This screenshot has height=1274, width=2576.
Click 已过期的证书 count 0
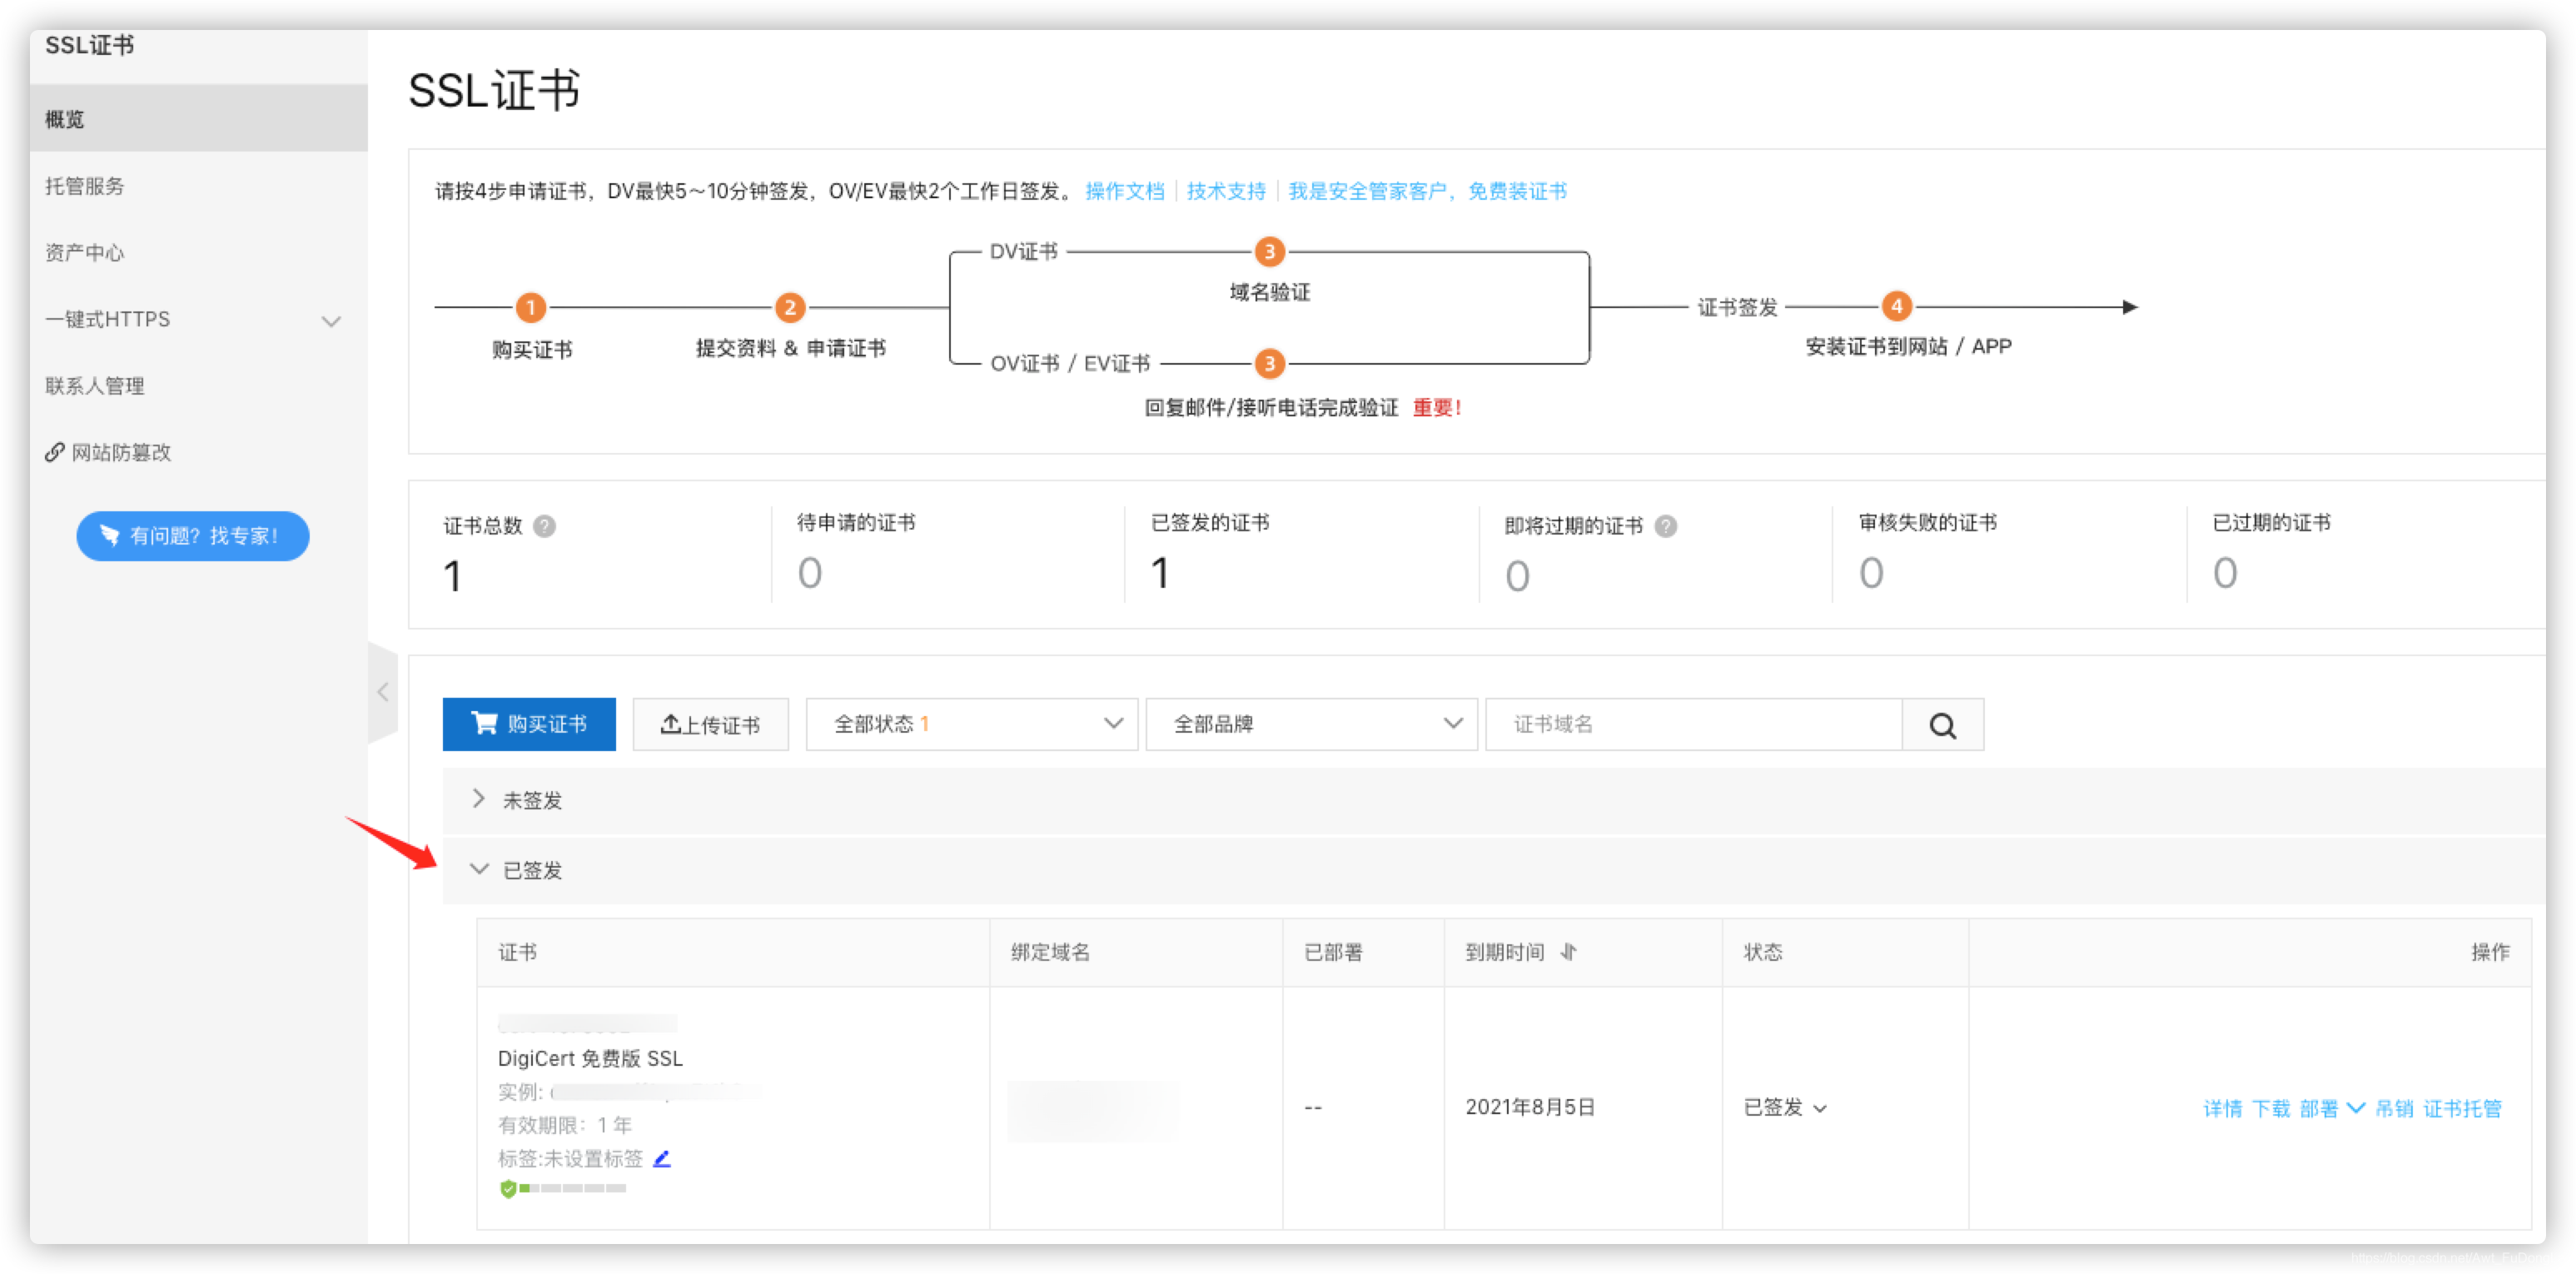(x=2224, y=573)
